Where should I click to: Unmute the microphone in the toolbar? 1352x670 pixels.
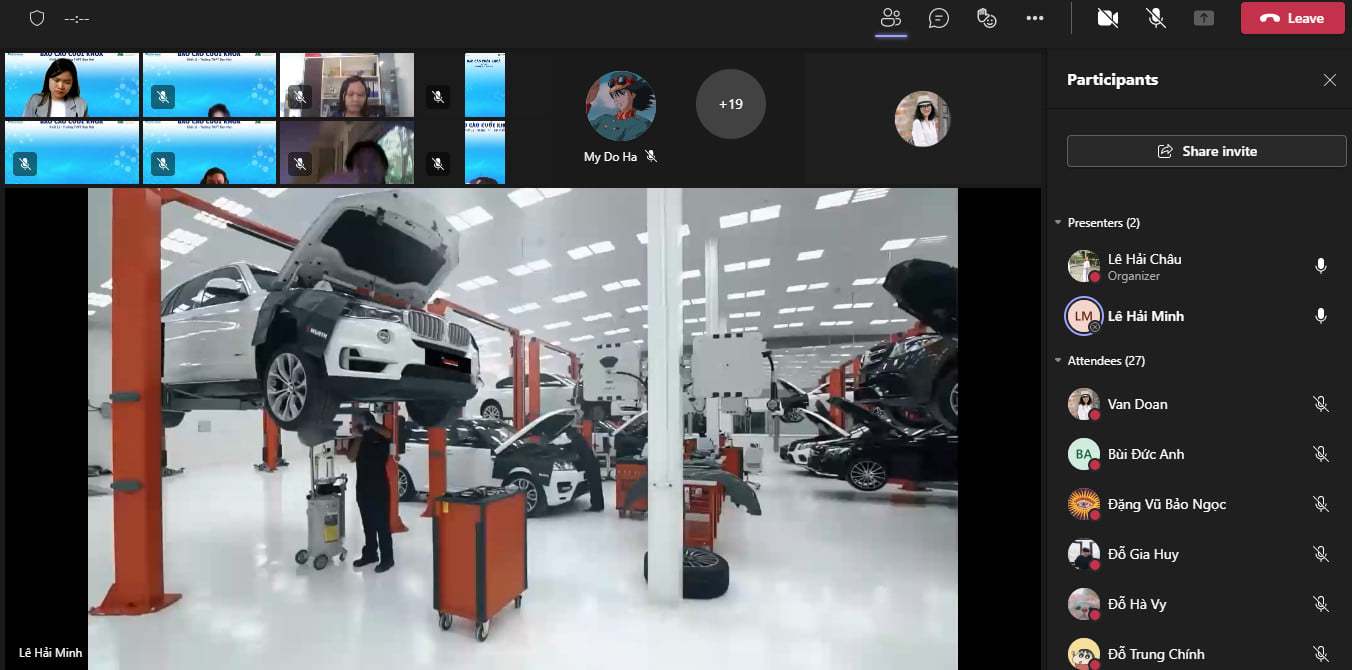click(1156, 18)
